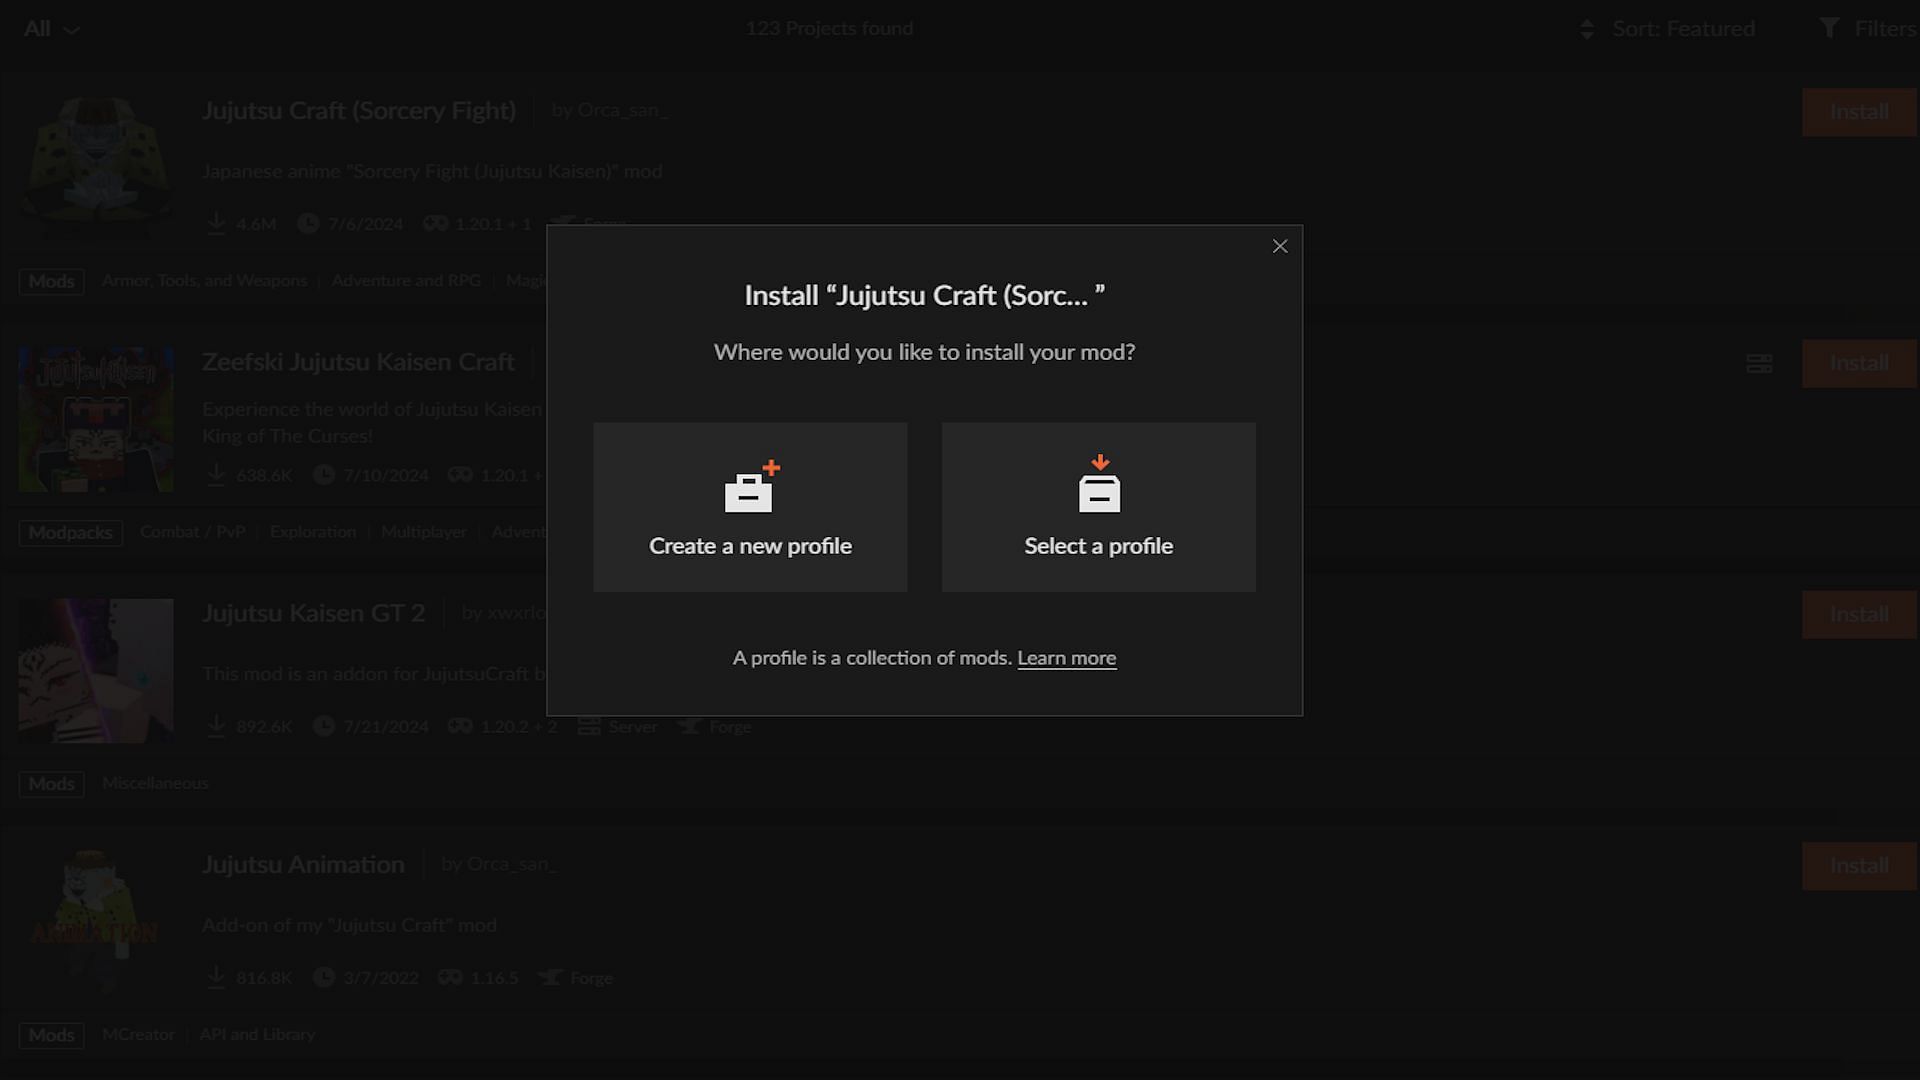Select the Modpacks tab filter
1920x1080 pixels.
[70, 531]
